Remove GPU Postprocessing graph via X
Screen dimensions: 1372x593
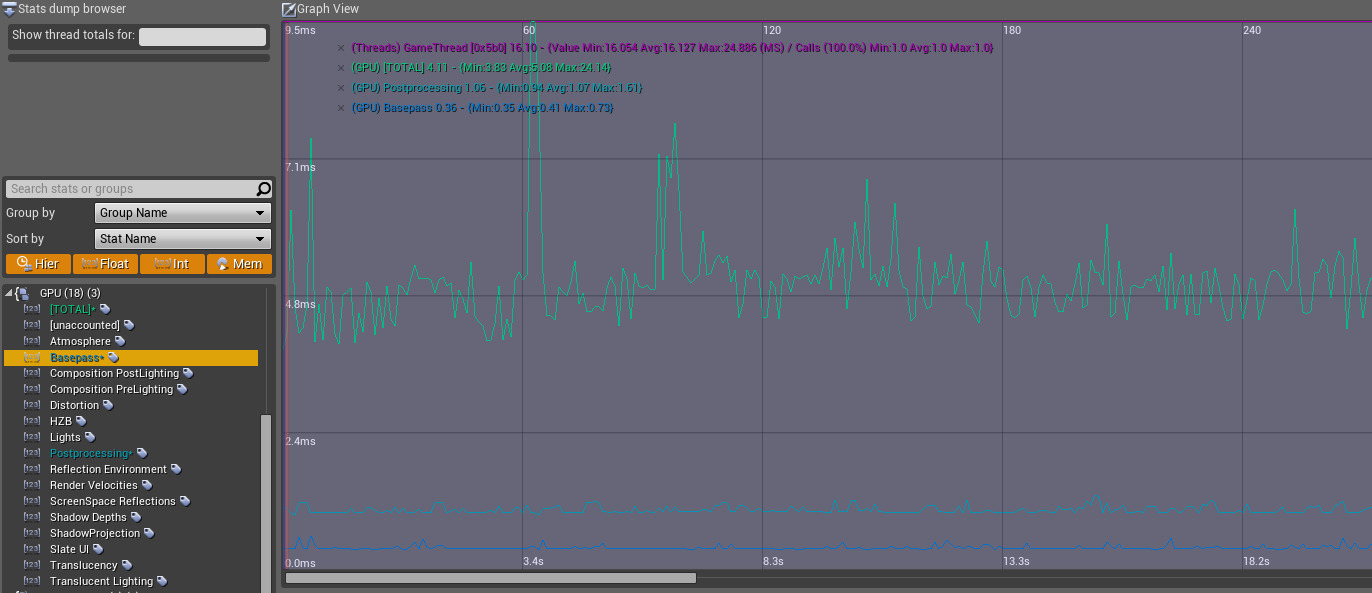click(341, 88)
